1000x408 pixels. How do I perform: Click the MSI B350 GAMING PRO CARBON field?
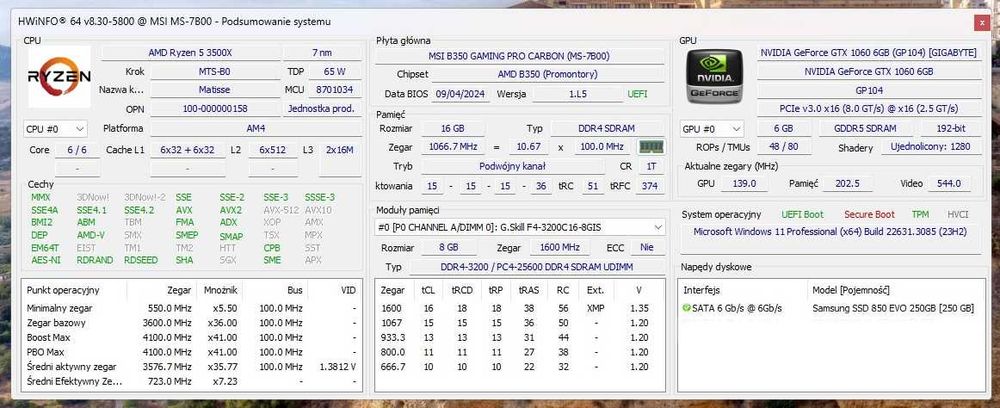pos(520,56)
